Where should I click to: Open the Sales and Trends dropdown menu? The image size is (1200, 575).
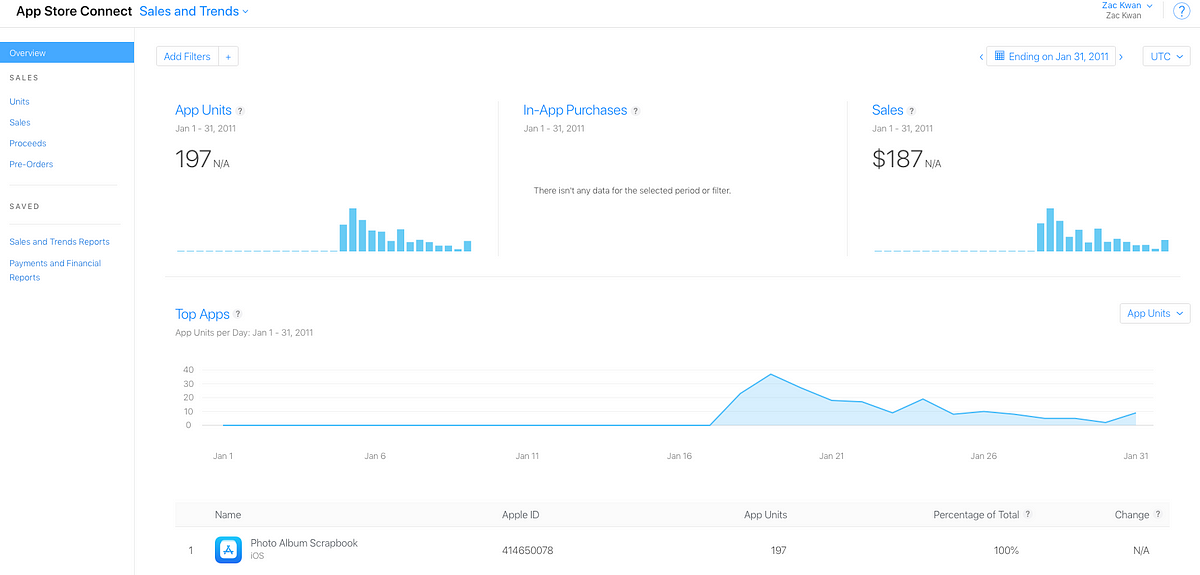pos(194,12)
